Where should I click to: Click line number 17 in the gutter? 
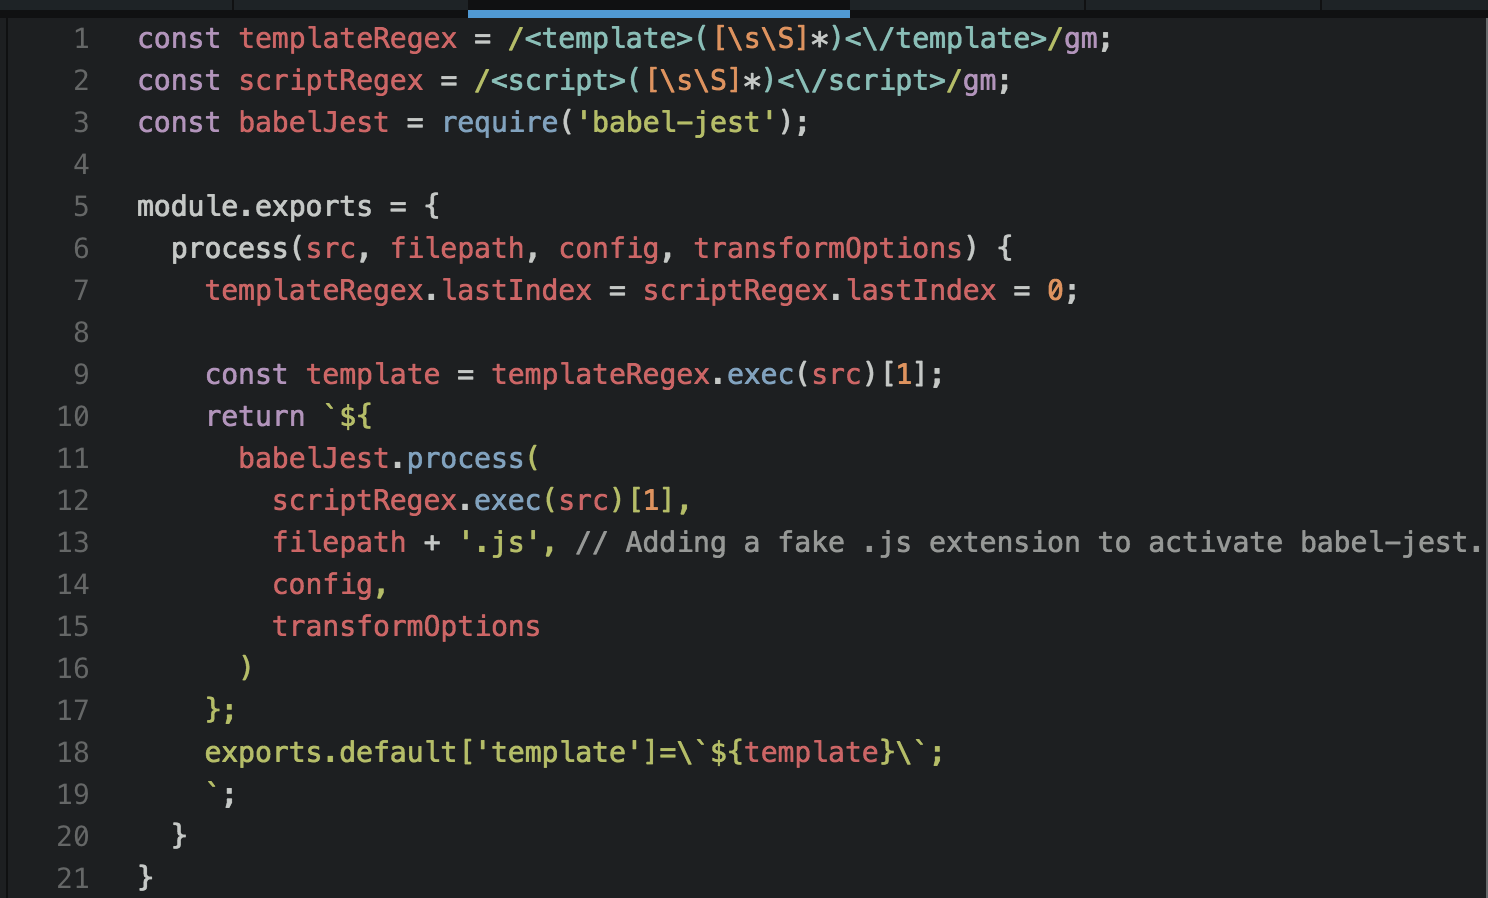click(73, 711)
